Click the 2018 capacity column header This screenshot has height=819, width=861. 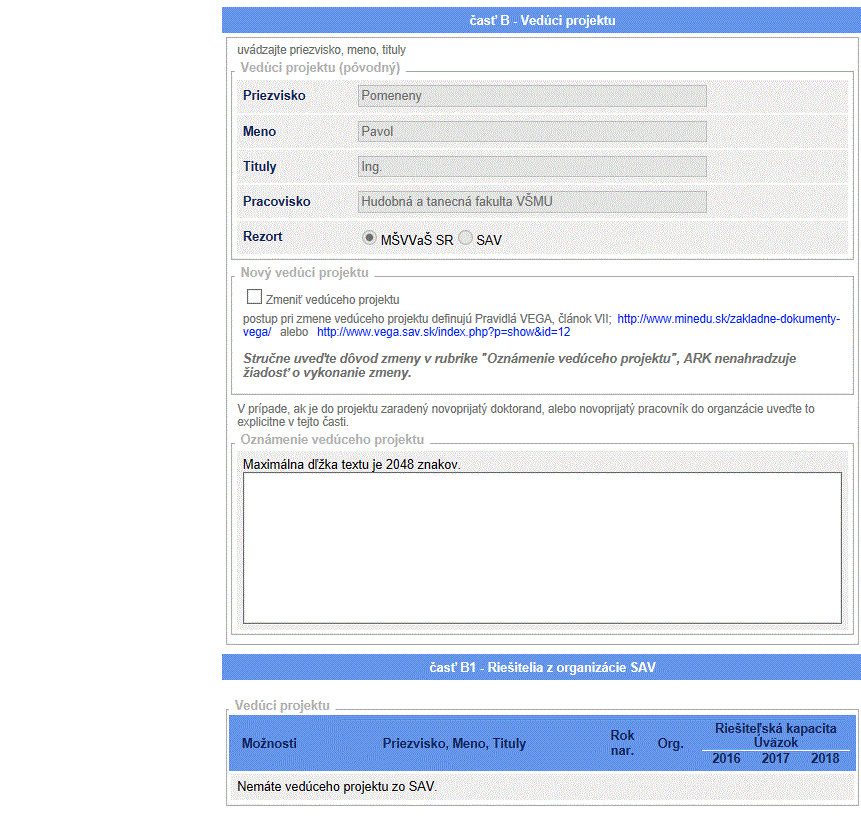click(x=825, y=759)
